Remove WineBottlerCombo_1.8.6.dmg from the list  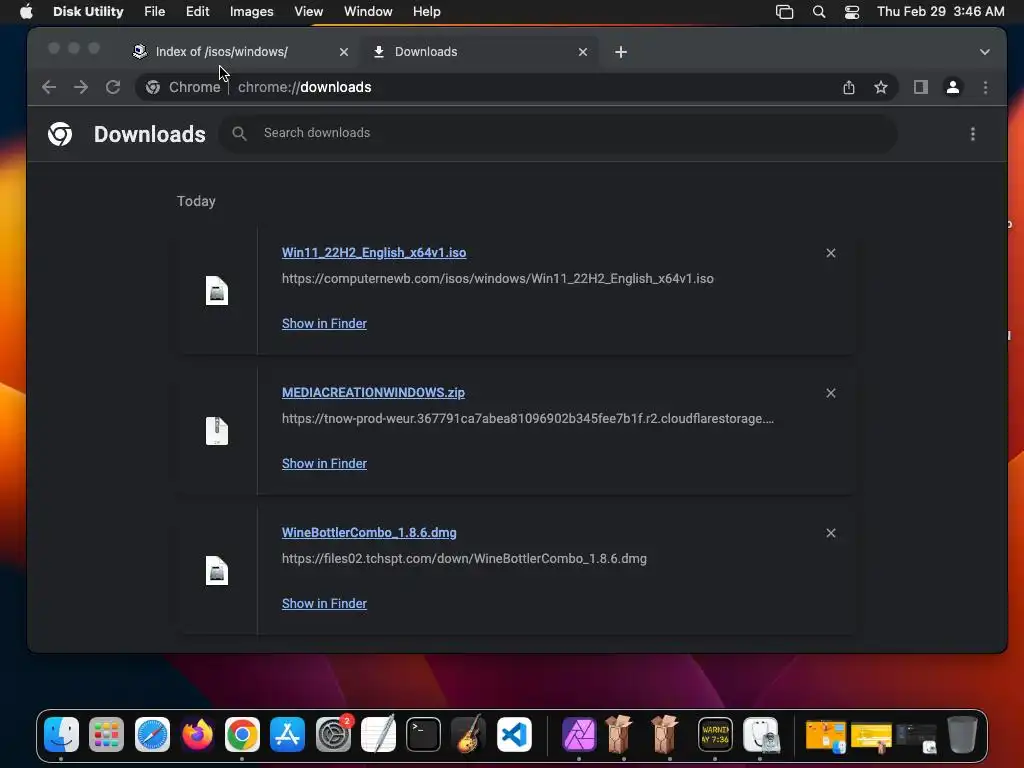coord(831,533)
